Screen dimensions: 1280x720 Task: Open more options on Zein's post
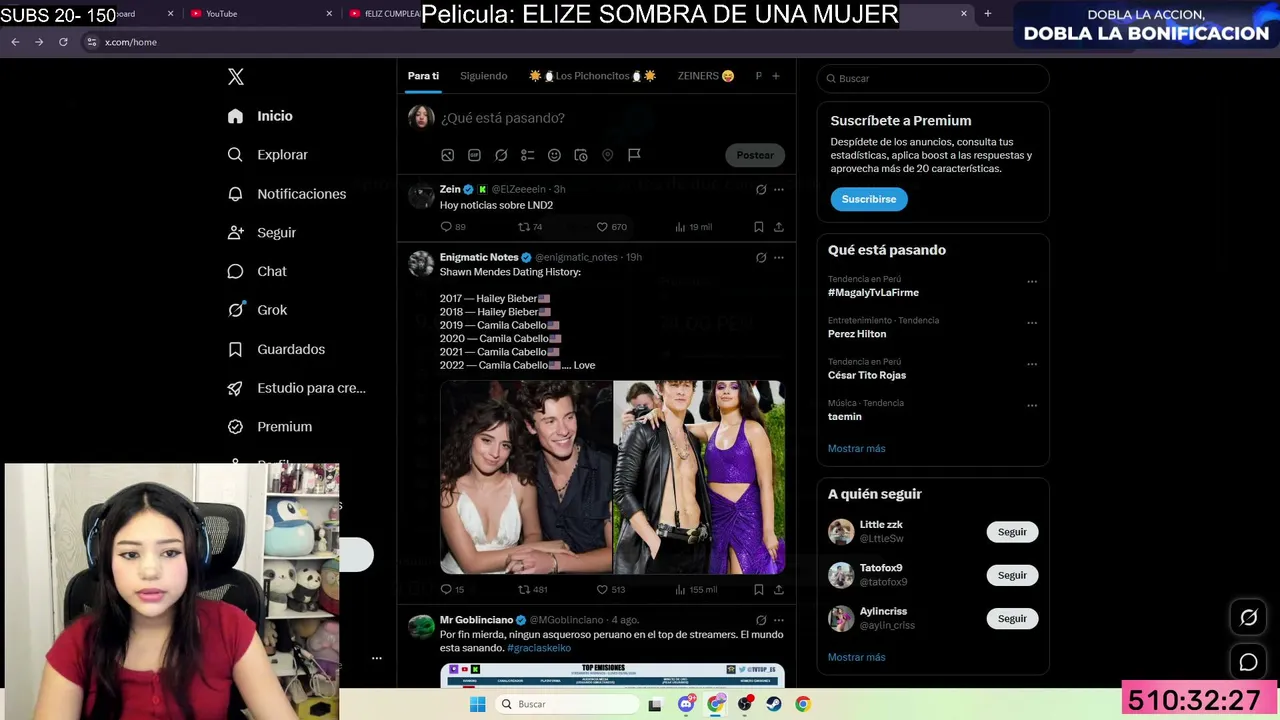pyautogui.click(x=779, y=189)
